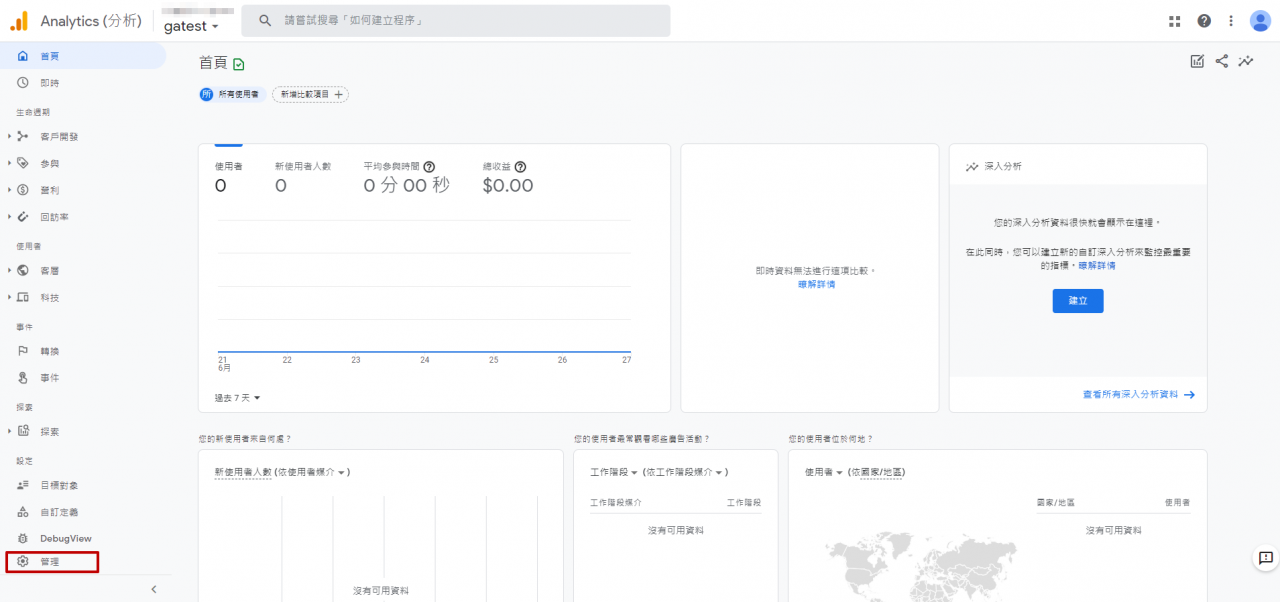The width and height of the screenshot is (1280, 602).
Task: Open the customize report edit icon
Action: pos(1197,62)
